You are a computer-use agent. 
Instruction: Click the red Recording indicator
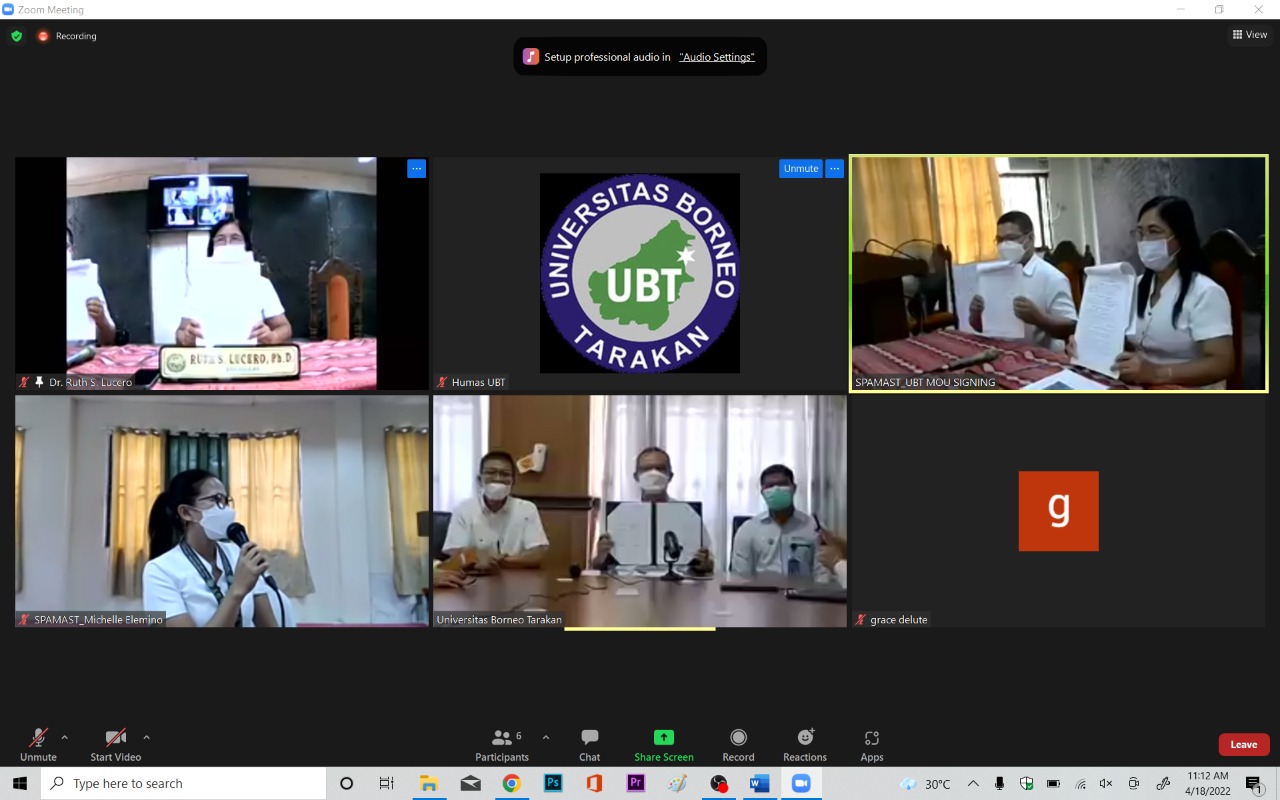point(67,36)
